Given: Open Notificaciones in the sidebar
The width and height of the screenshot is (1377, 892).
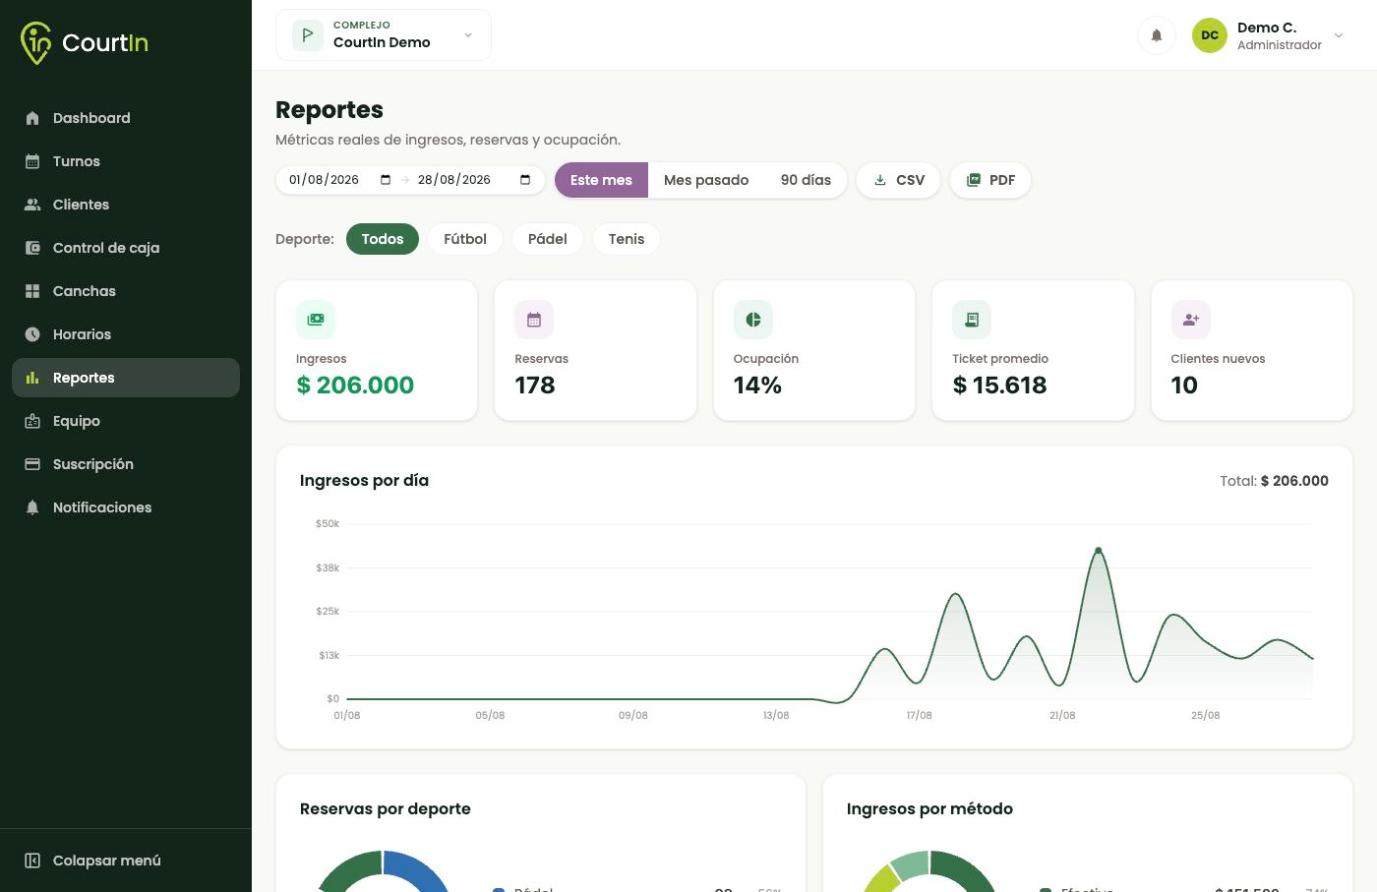Looking at the screenshot, I should (x=126, y=508).
